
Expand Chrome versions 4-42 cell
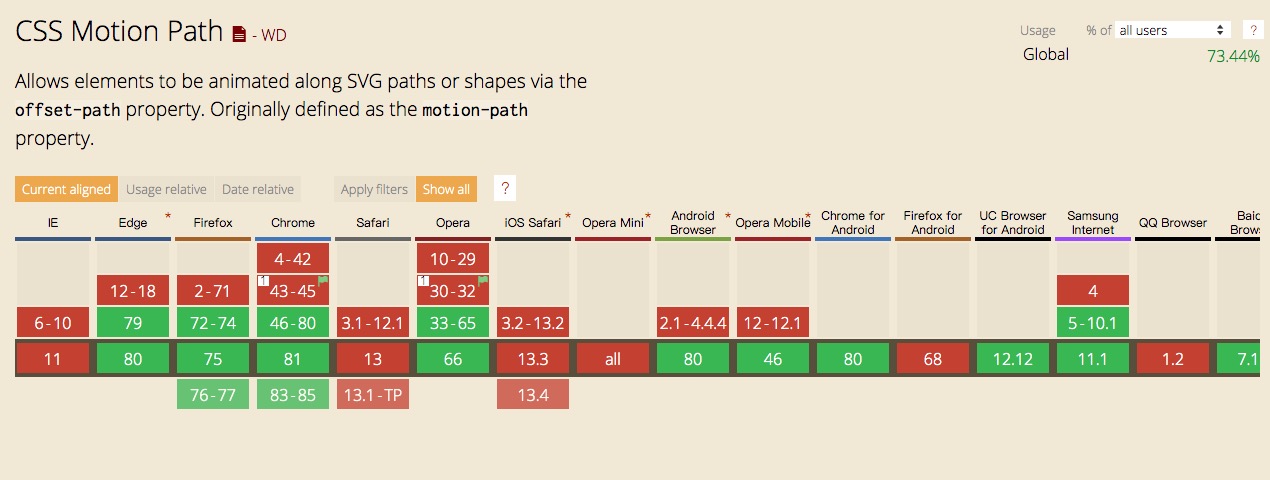(x=293, y=259)
